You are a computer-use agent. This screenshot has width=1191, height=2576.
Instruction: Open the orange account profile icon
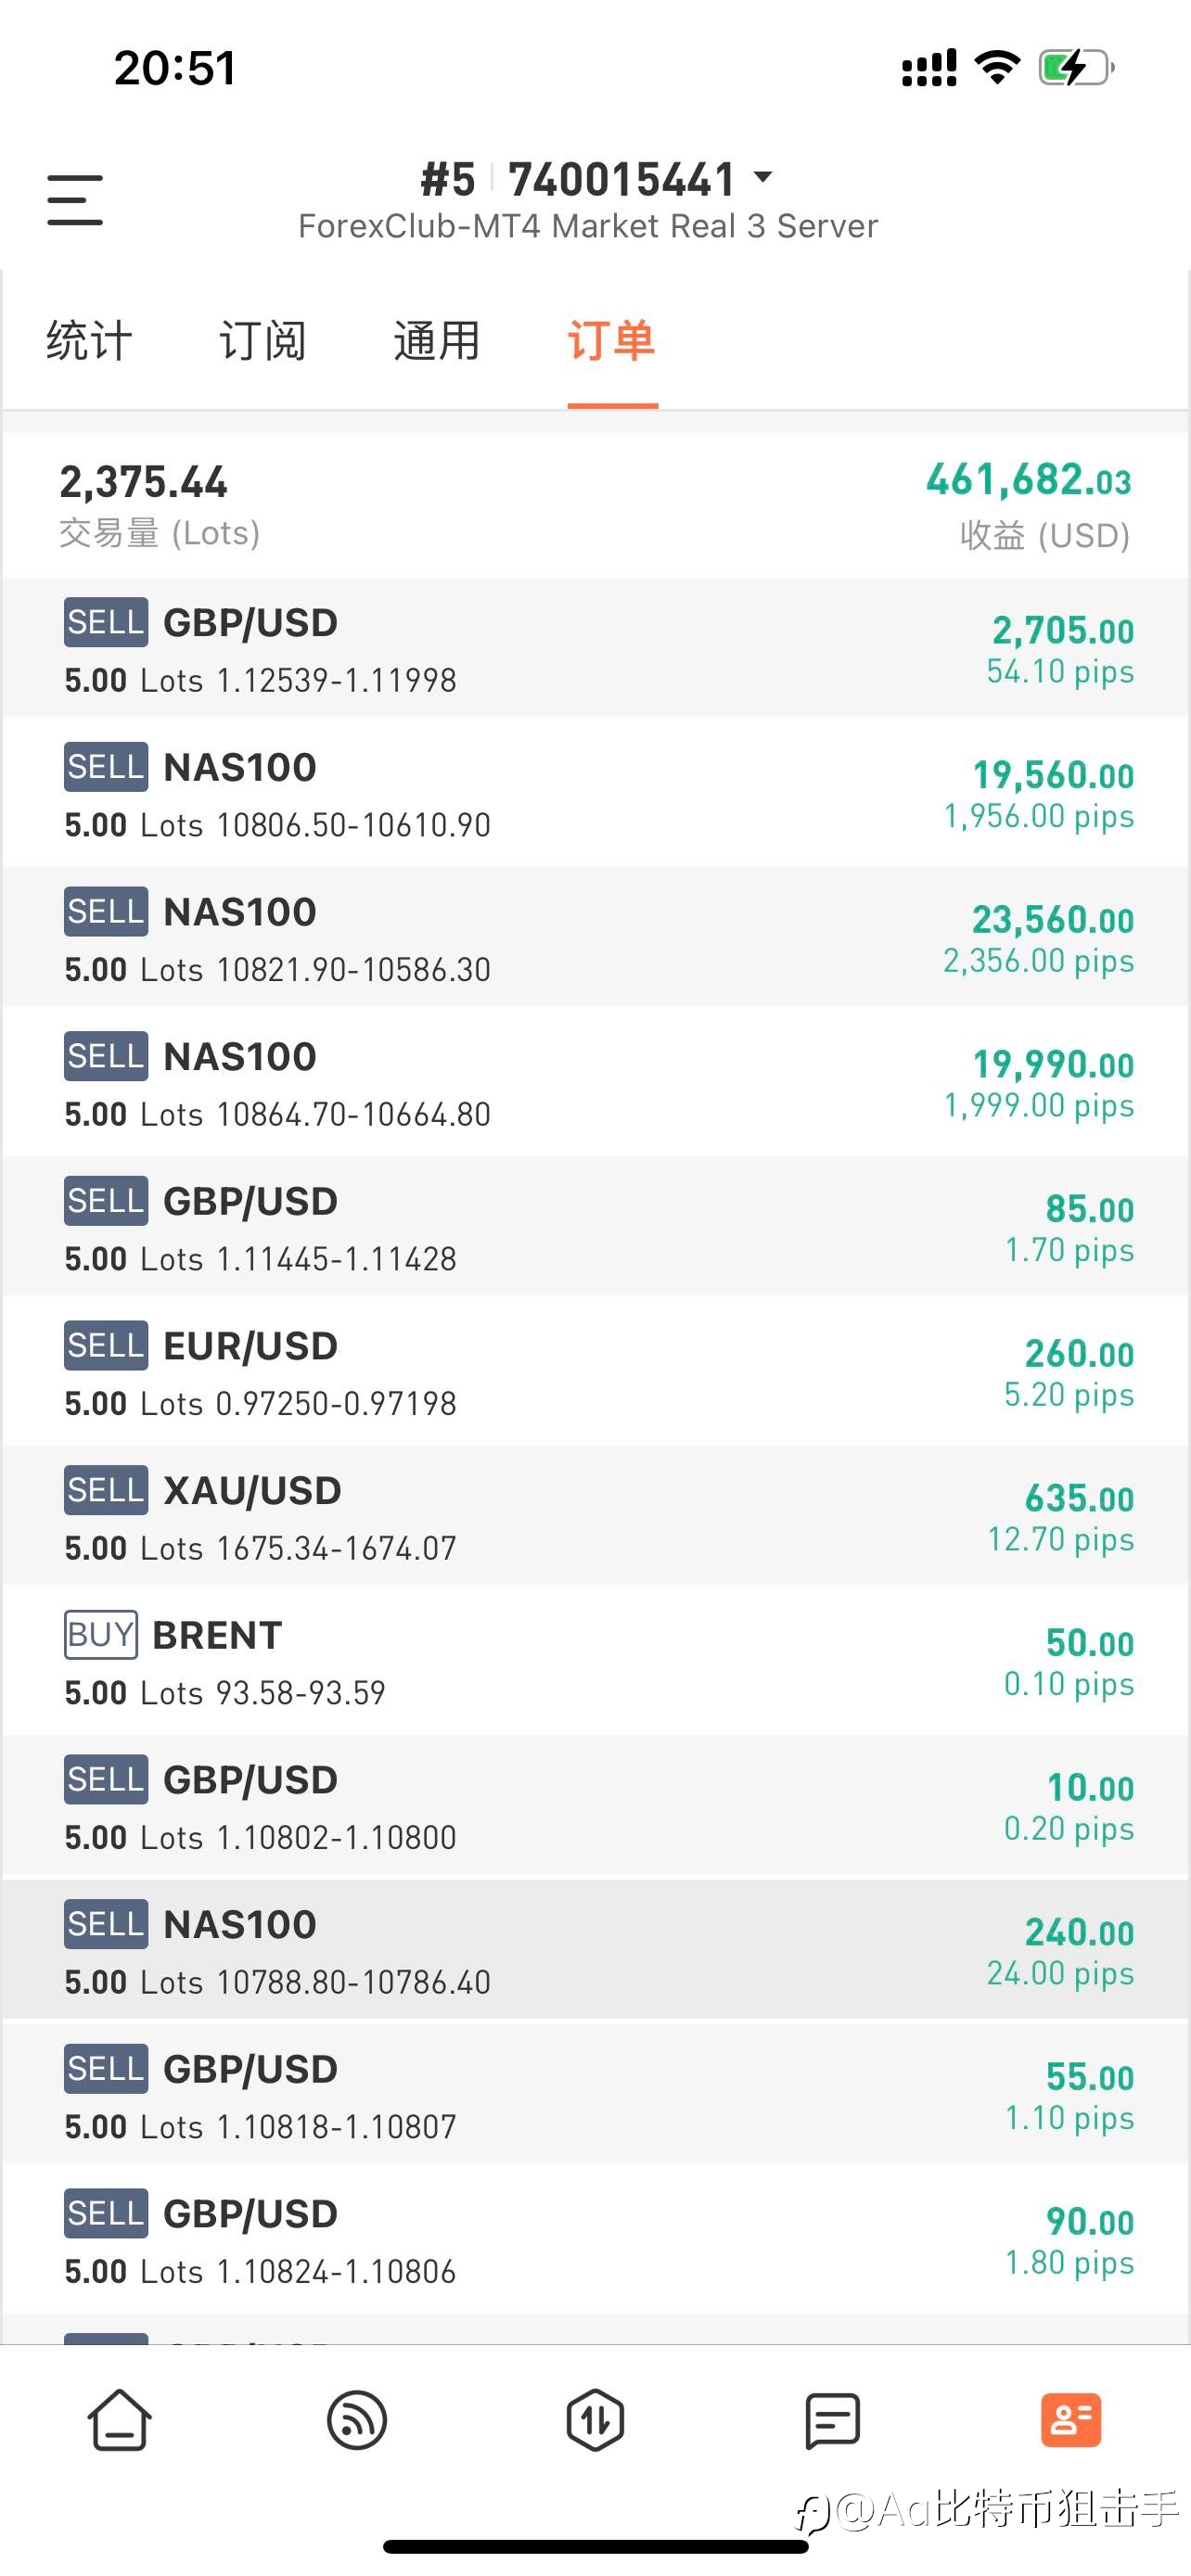pos(1071,2420)
